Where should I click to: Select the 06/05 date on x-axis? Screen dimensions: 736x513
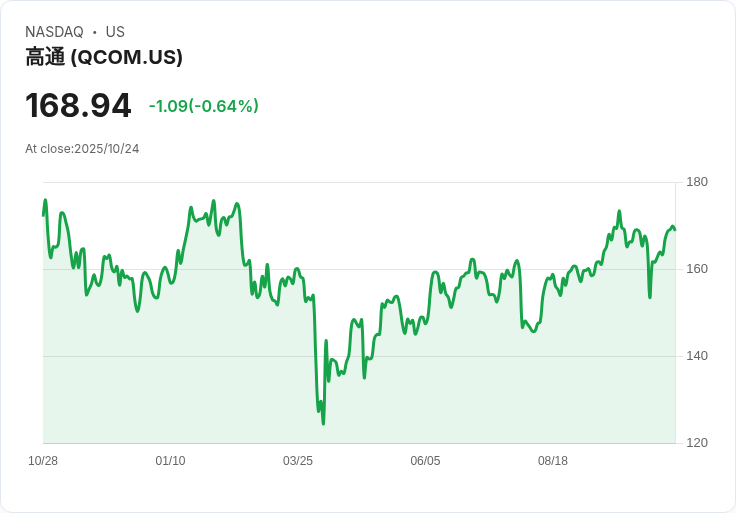425,461
